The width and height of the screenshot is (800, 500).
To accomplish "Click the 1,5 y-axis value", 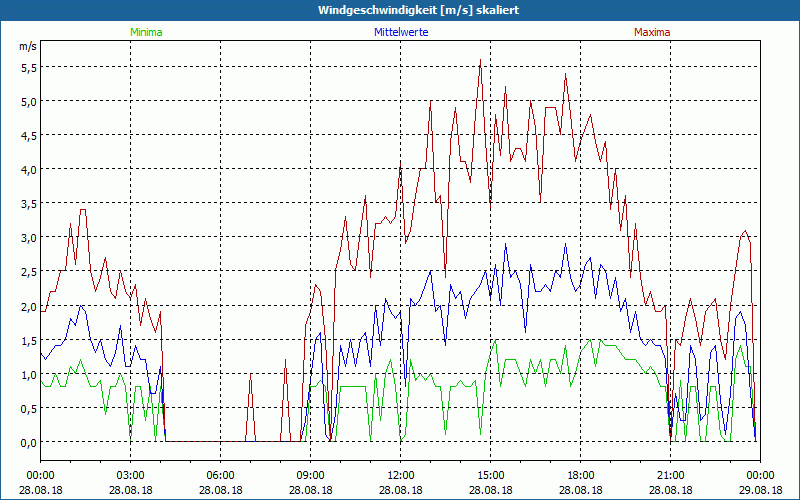I will pos(29,340).
